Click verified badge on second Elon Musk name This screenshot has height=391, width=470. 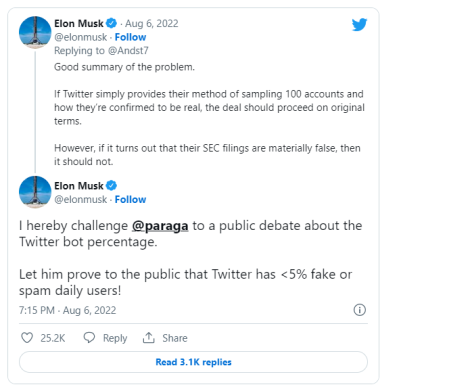point(111,186)
